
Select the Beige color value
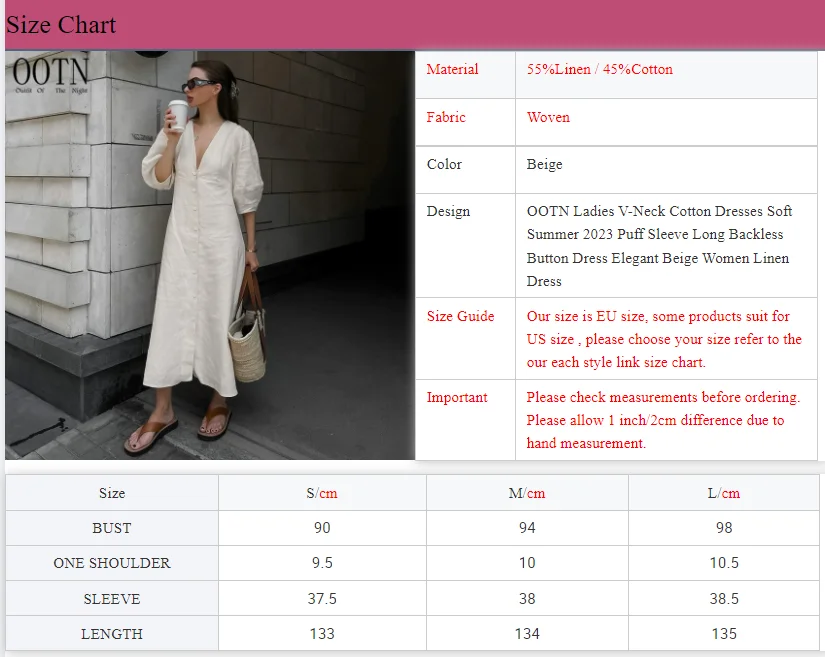[544, 164]
